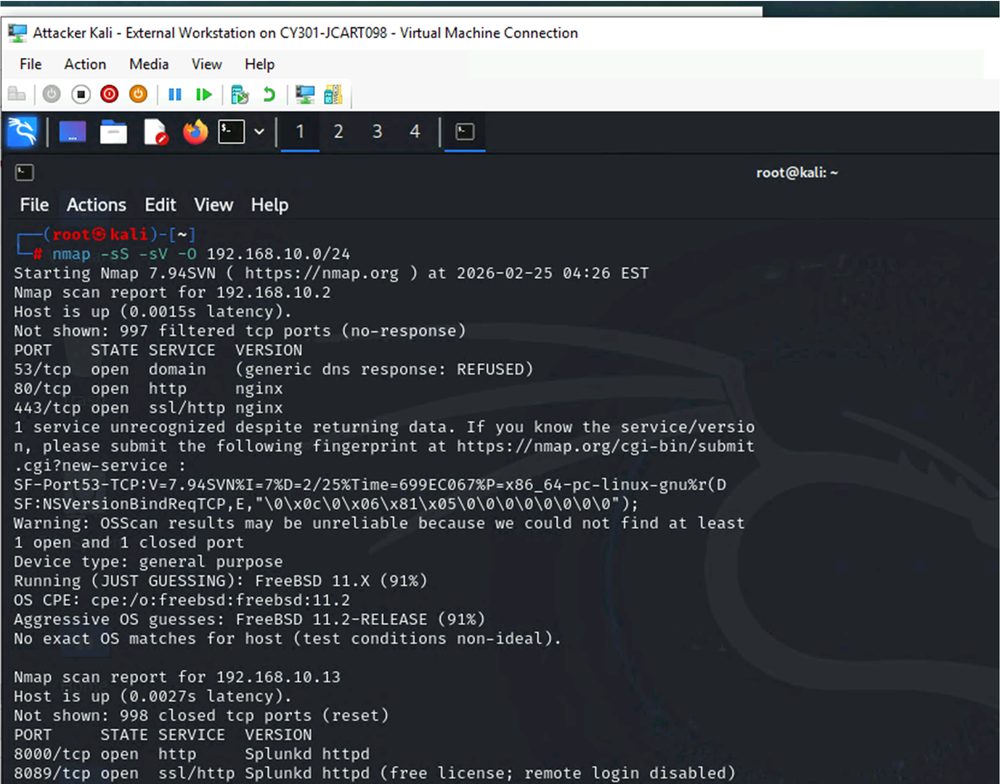Switch to workspace 2
The width and height of the screenshot is (1000, 784).
pyautogui.click(x=339, y=132)
